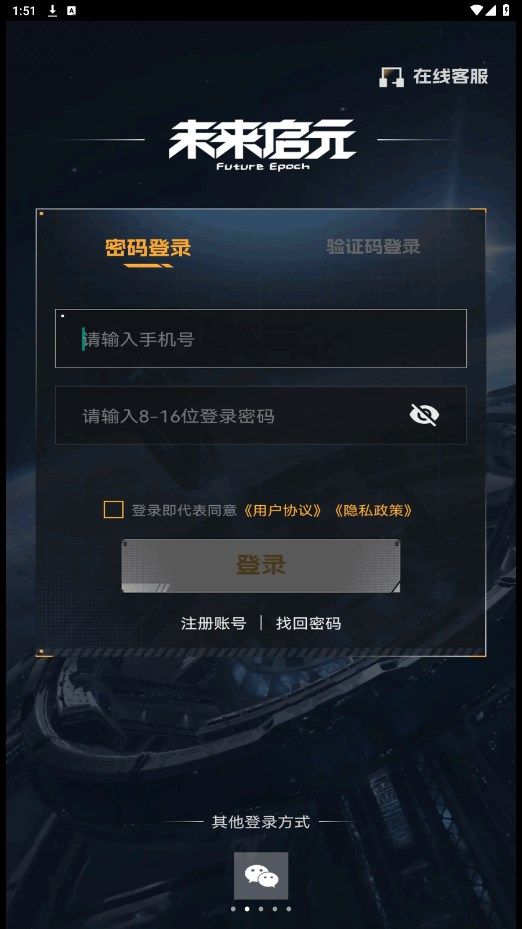Open the 《用户协议》 link
This screenshot has height=929, width=522.
(283, 510)
